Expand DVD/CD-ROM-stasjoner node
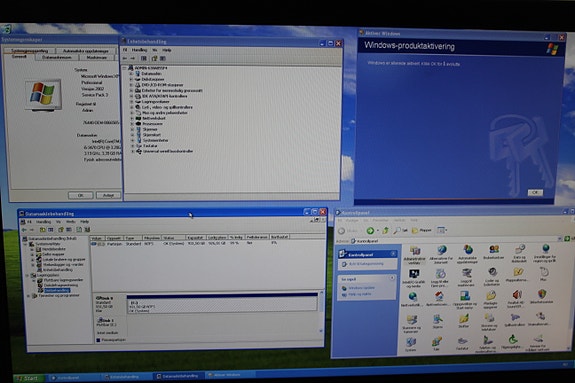Viewport: 575px width, 383px height. click(x=131, y=85)
